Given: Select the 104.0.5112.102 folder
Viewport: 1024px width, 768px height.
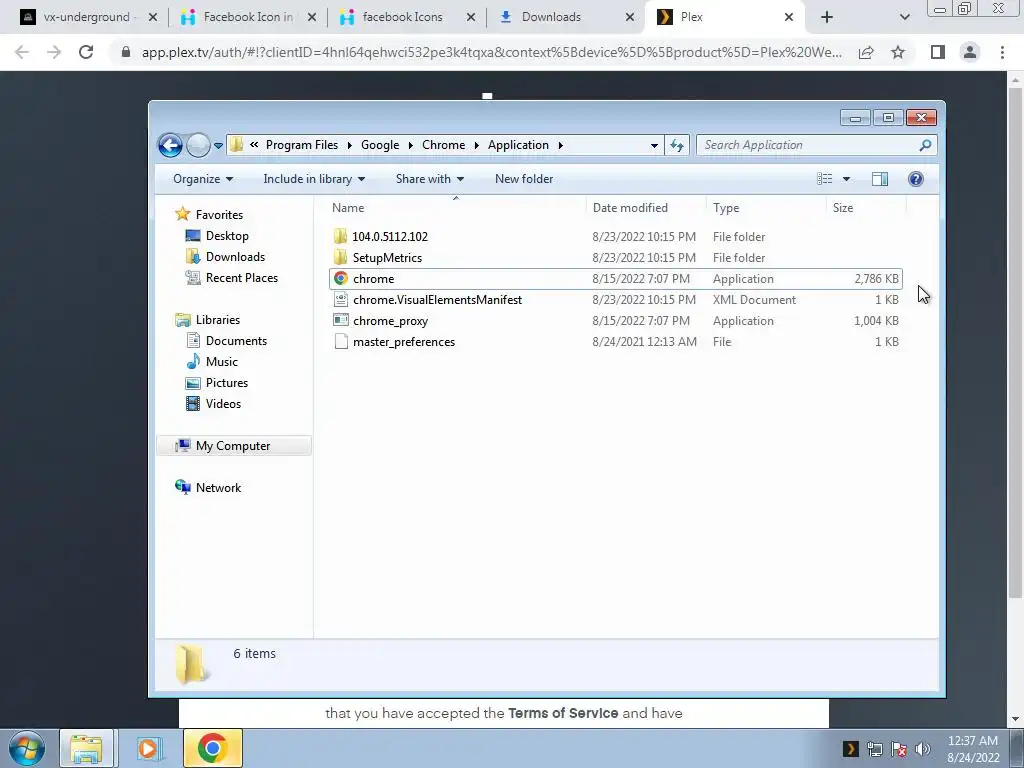Looking at the screenshot, I should (616, 236).
